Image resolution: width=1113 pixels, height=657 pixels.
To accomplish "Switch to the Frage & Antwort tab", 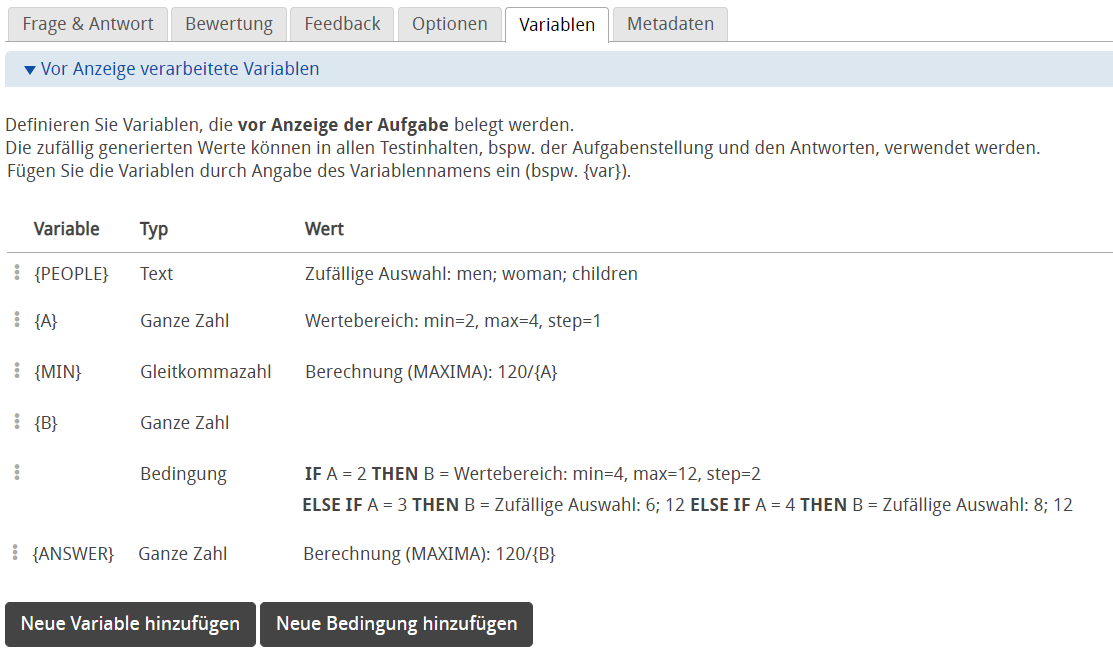I will click(x=87, y=23).
